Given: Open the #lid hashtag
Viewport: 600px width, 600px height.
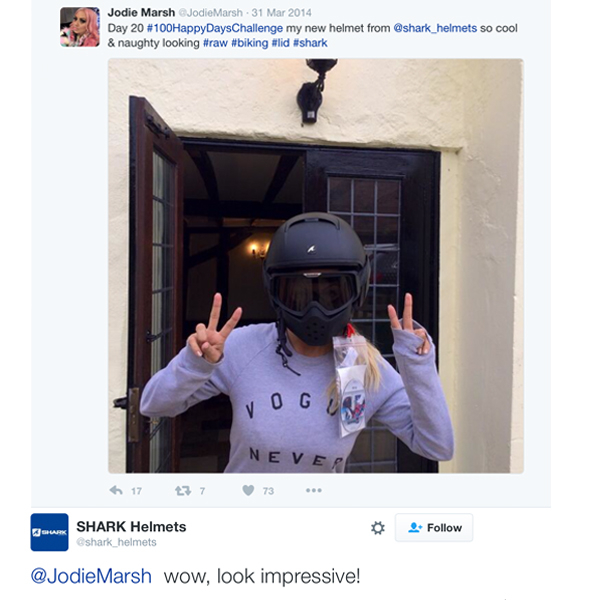Looking at the screenshot, I should click(x=280, y=43).
